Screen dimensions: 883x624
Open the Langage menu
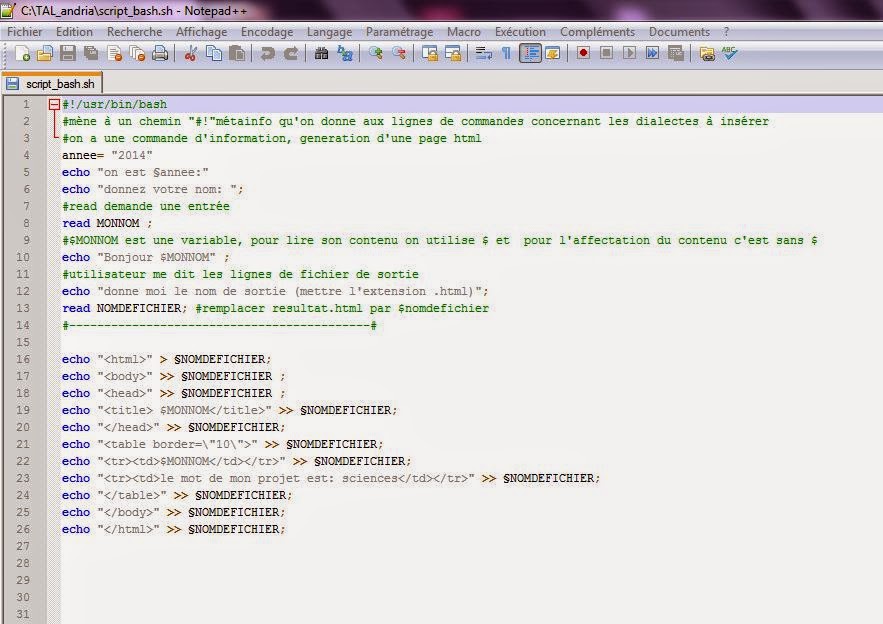click(x=329, y=32)
